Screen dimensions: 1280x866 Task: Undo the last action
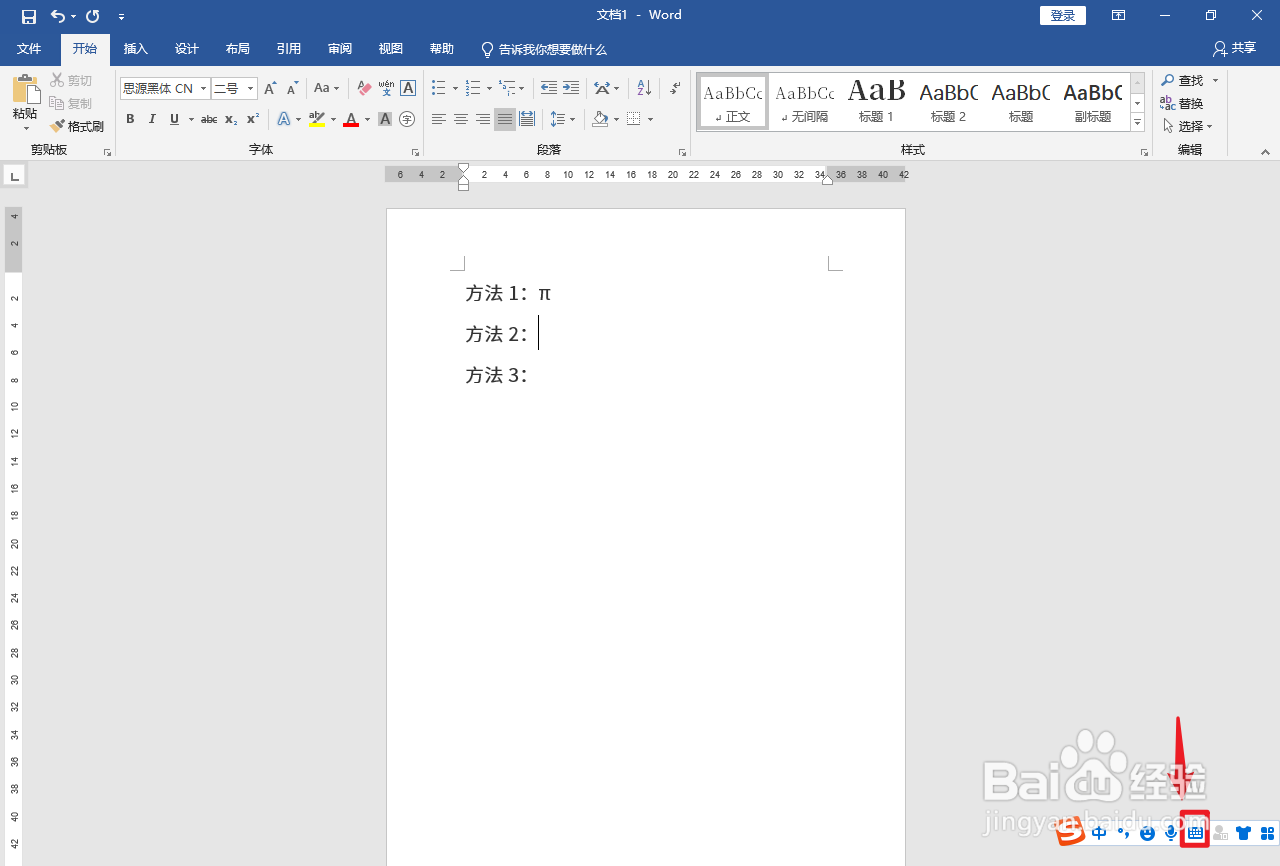(58, 16)
